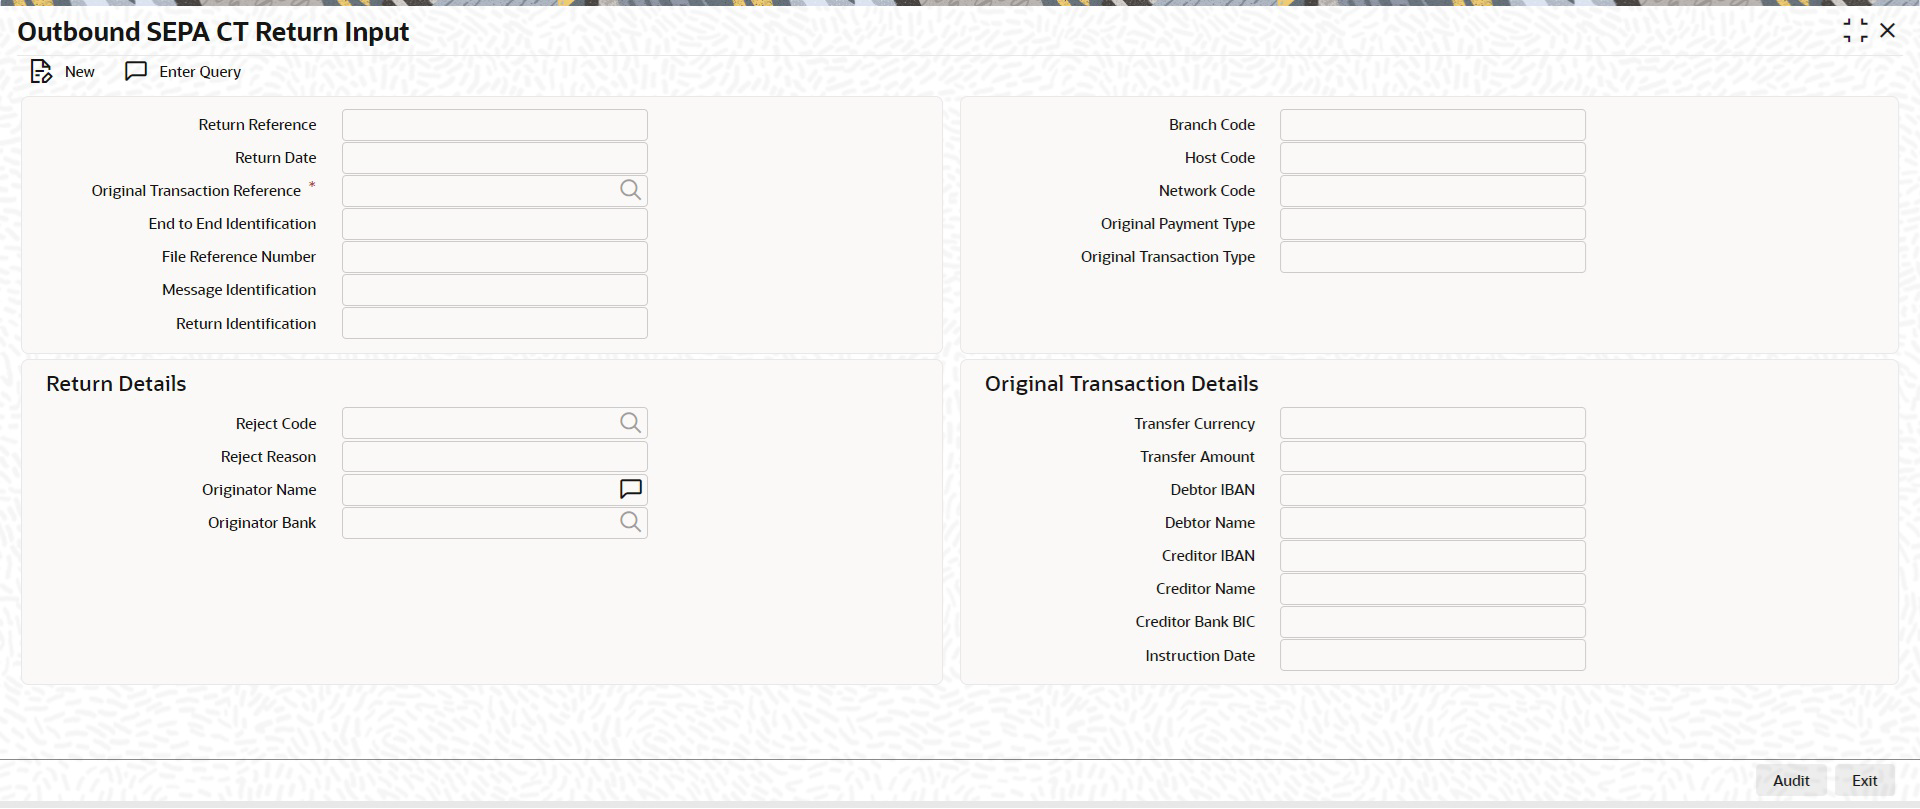Focus the Return Identification field

495,323
